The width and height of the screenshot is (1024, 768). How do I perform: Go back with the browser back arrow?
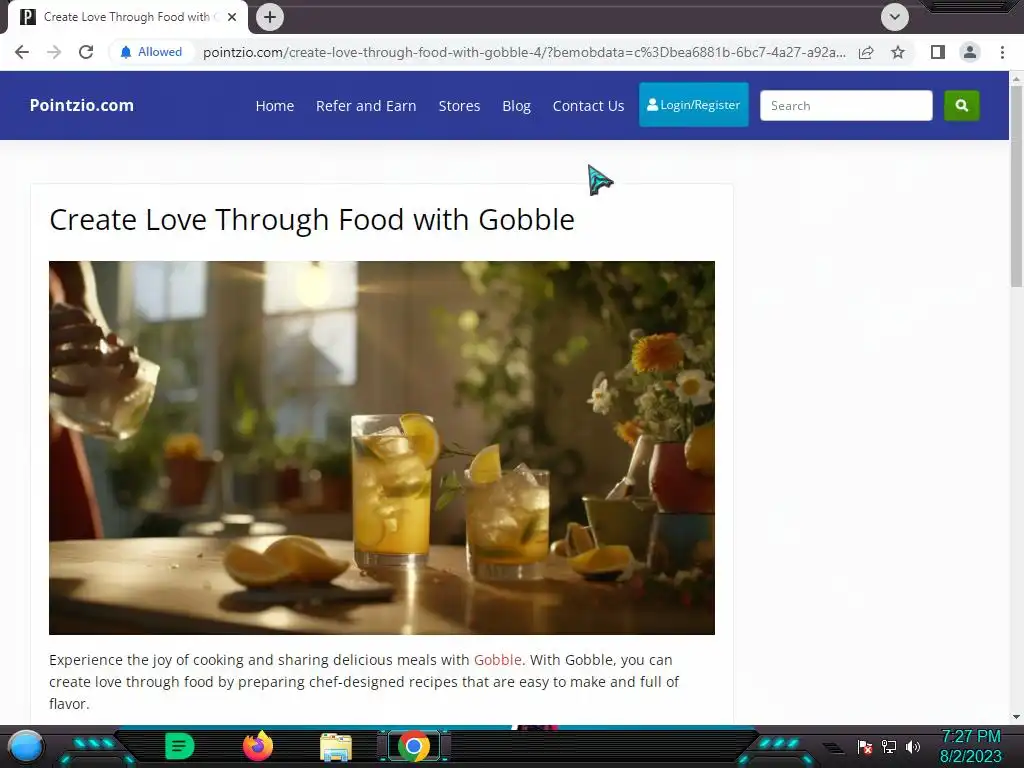click(22, 52)
